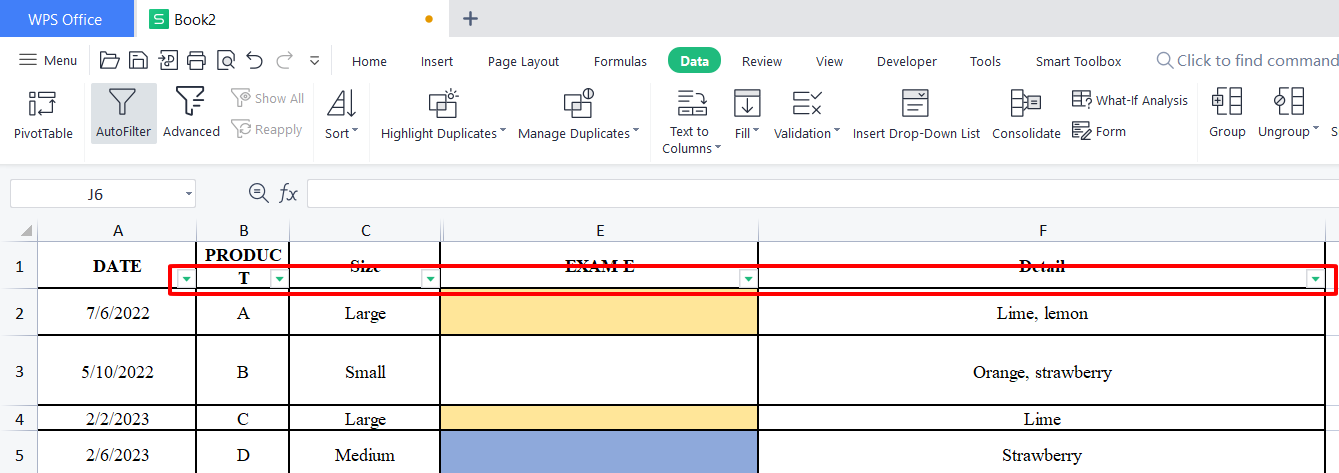Click the fx insert function icon
This screenshot has height=473, width=1339.
288,193
